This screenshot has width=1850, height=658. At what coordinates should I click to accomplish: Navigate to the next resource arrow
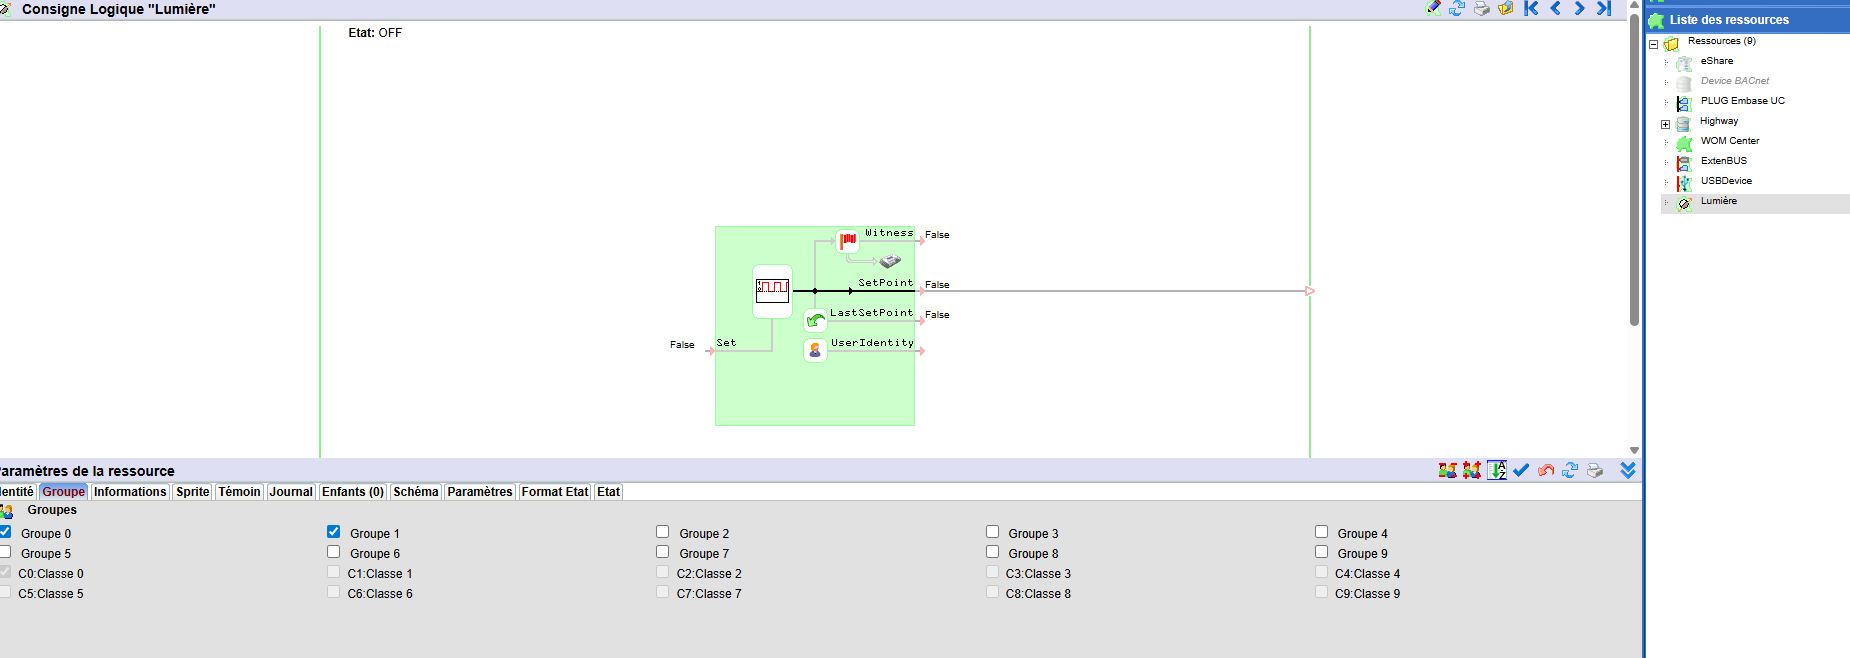[1579, 8]
